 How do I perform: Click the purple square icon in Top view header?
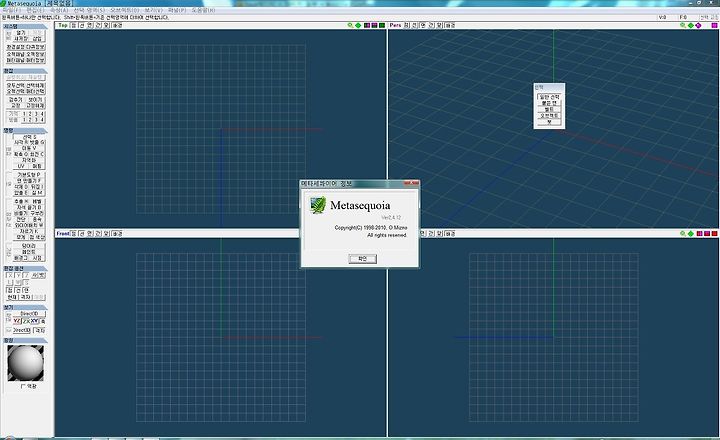click(x=374, y=25)
